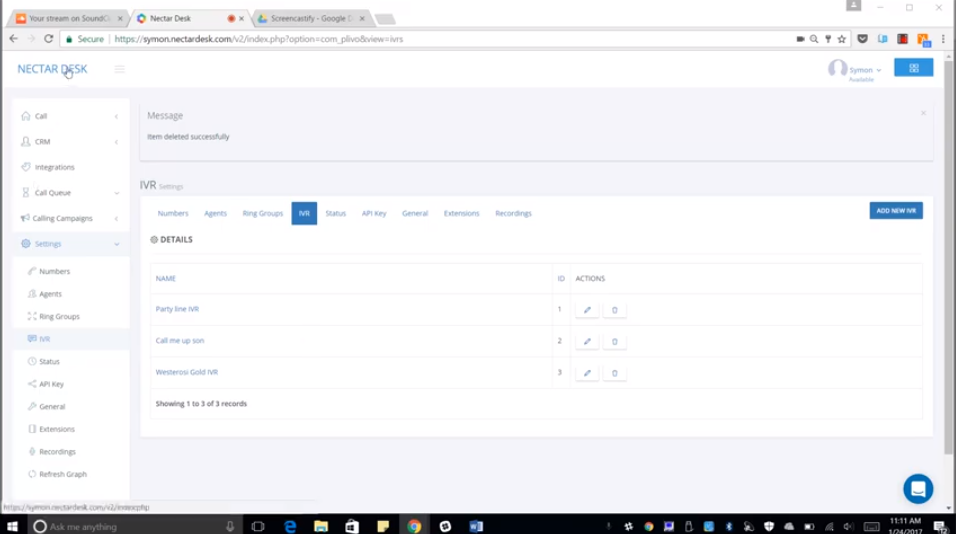Switch to the Extensions tab

pyautogui.click(x=462, y=213)
